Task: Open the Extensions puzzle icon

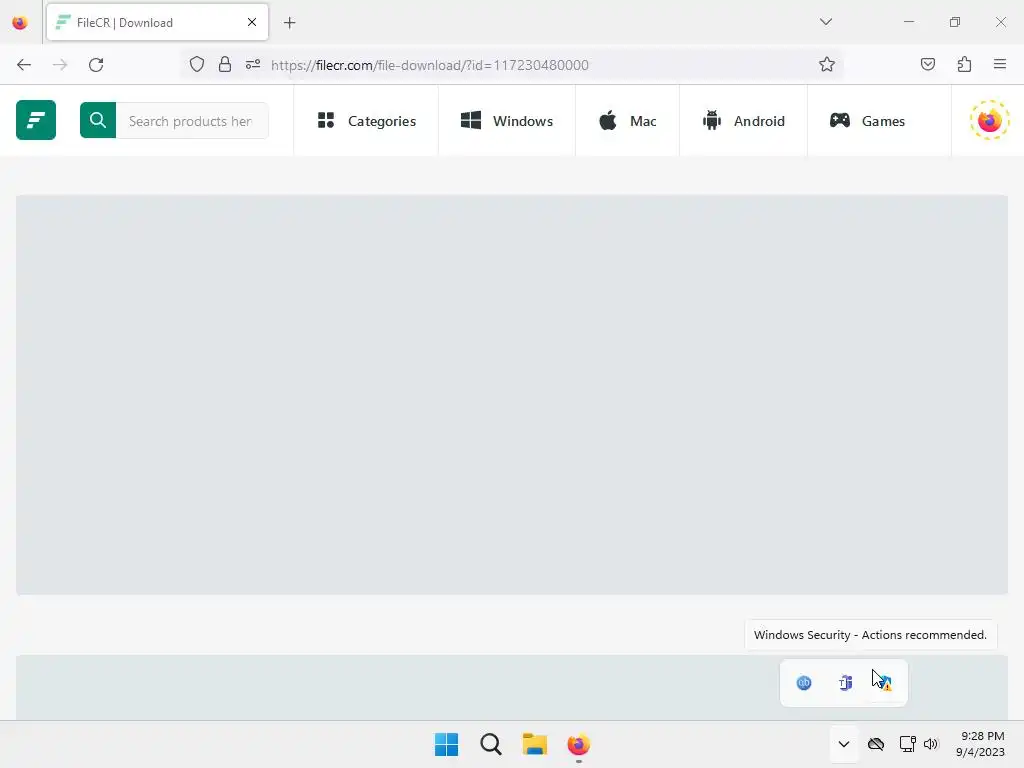Action: pos(965,64)
